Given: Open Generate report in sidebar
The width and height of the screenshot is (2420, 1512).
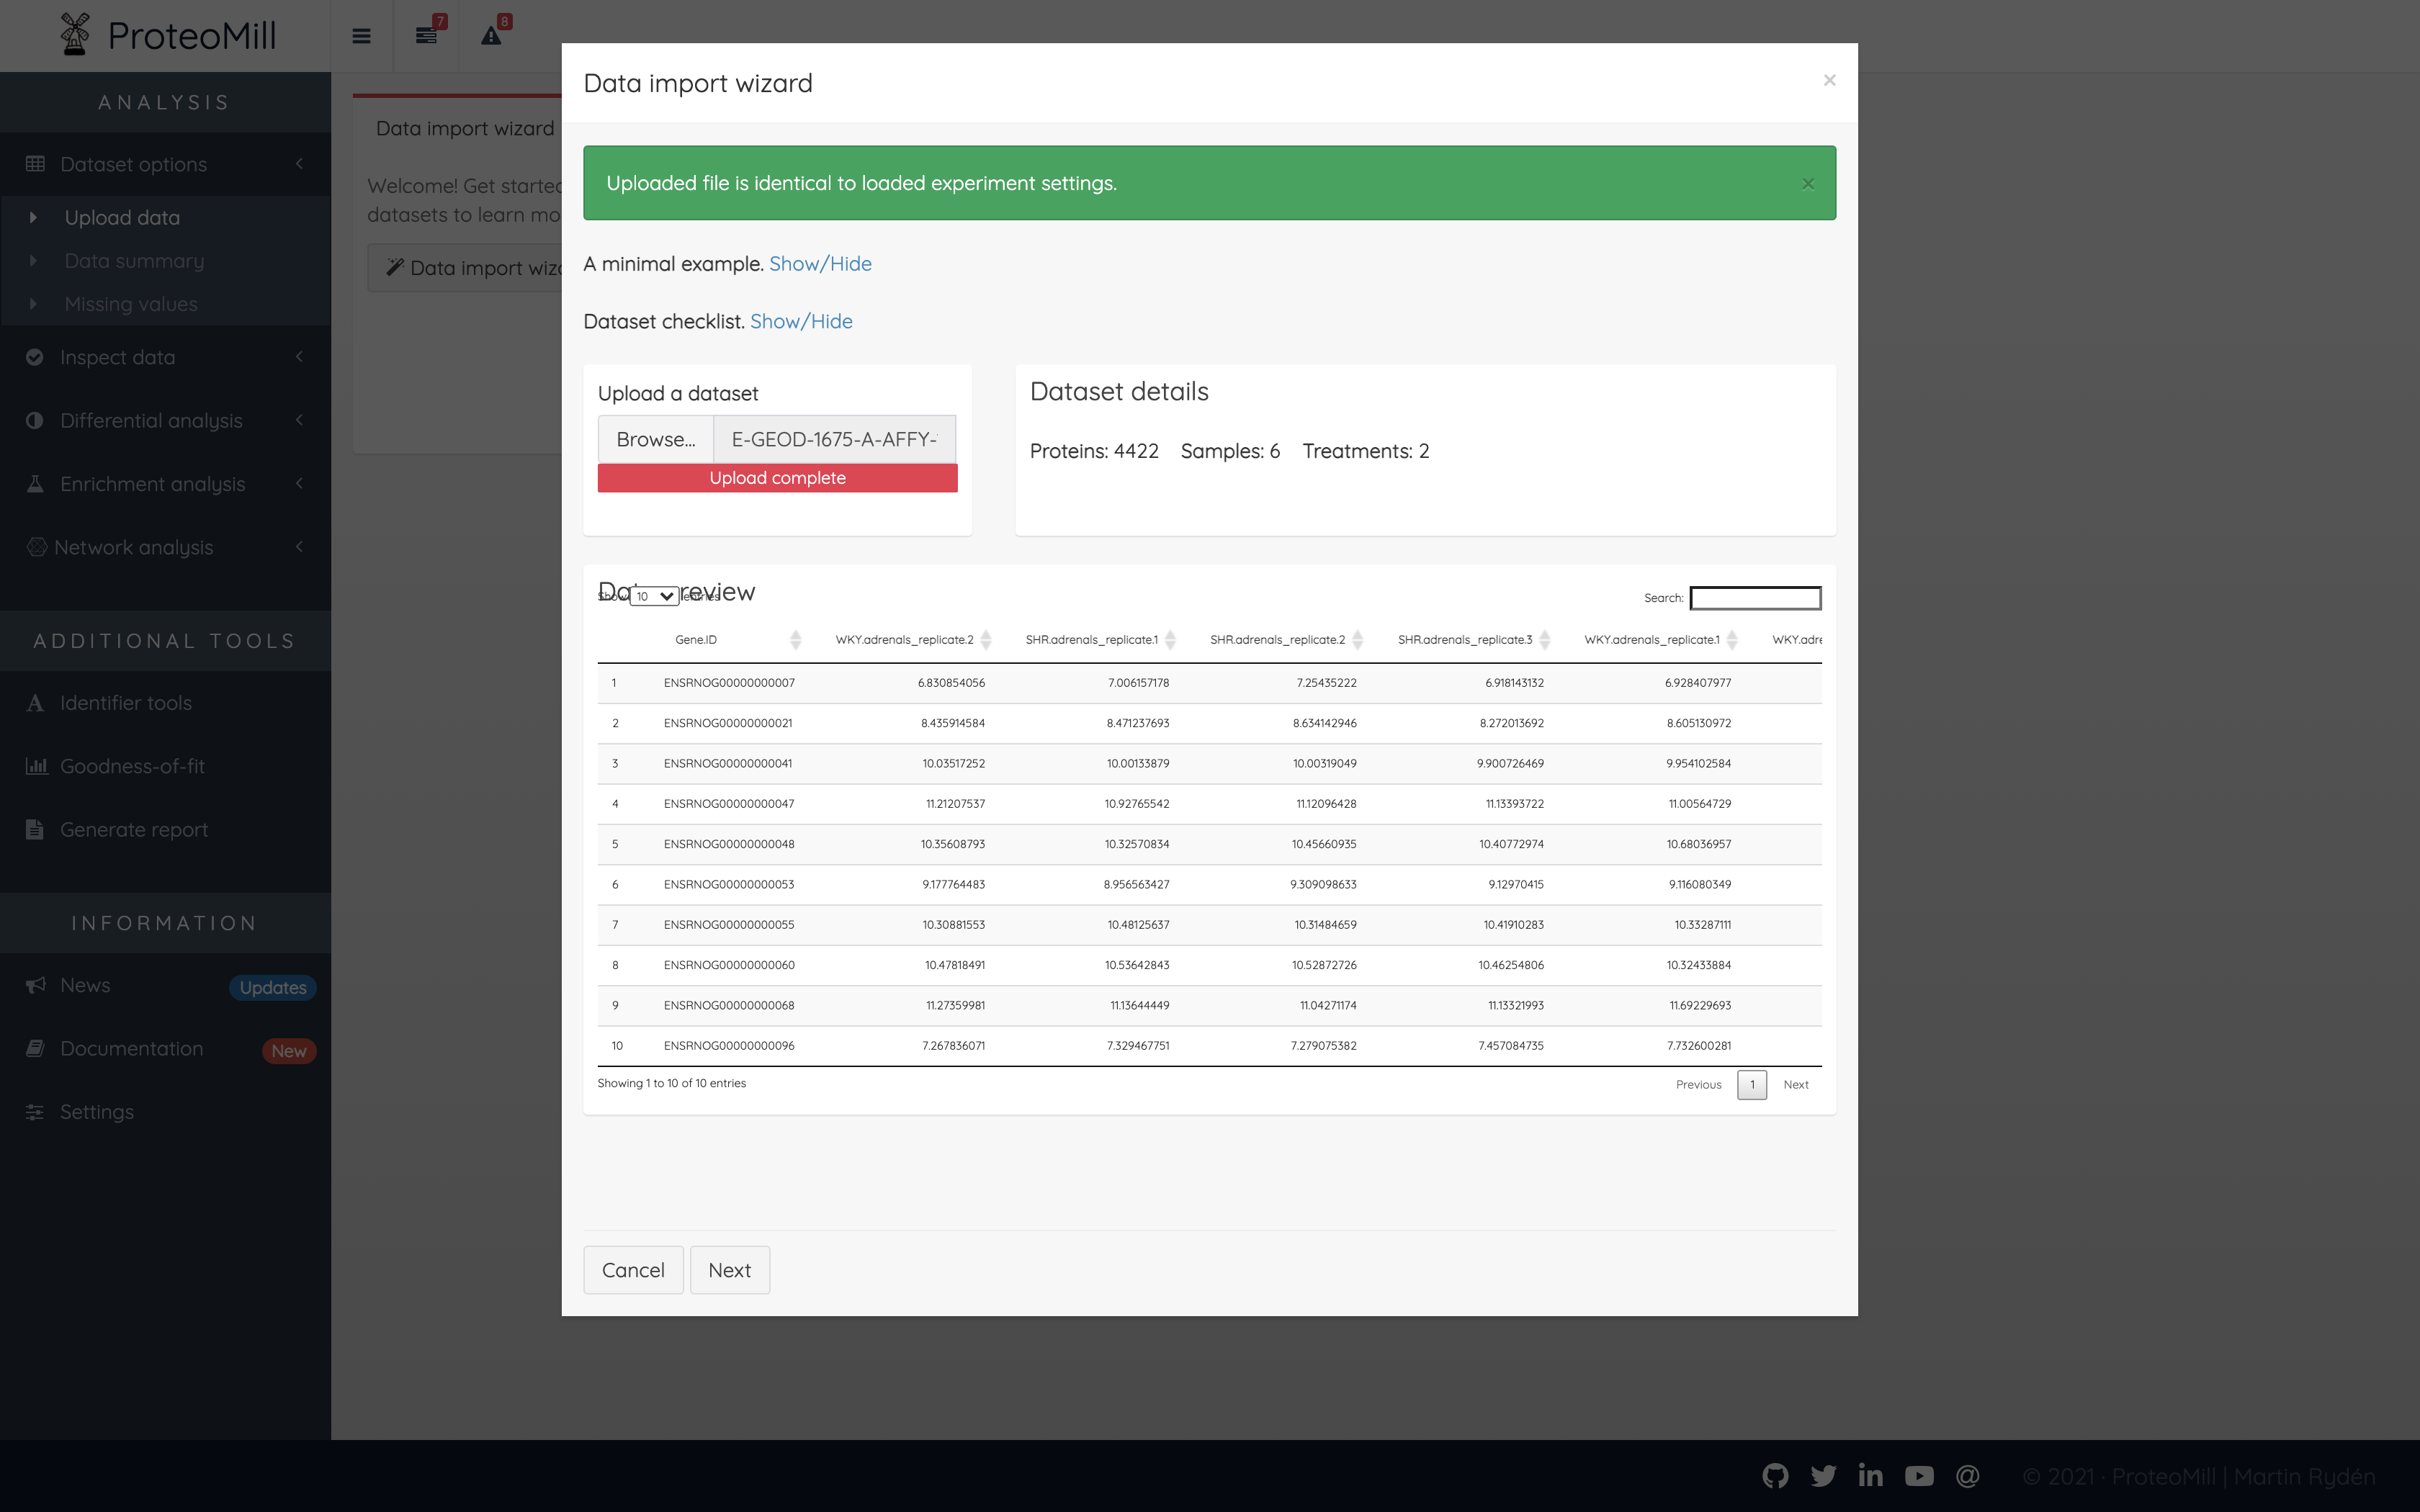Looking at the screenshot, I should [134, 830].
